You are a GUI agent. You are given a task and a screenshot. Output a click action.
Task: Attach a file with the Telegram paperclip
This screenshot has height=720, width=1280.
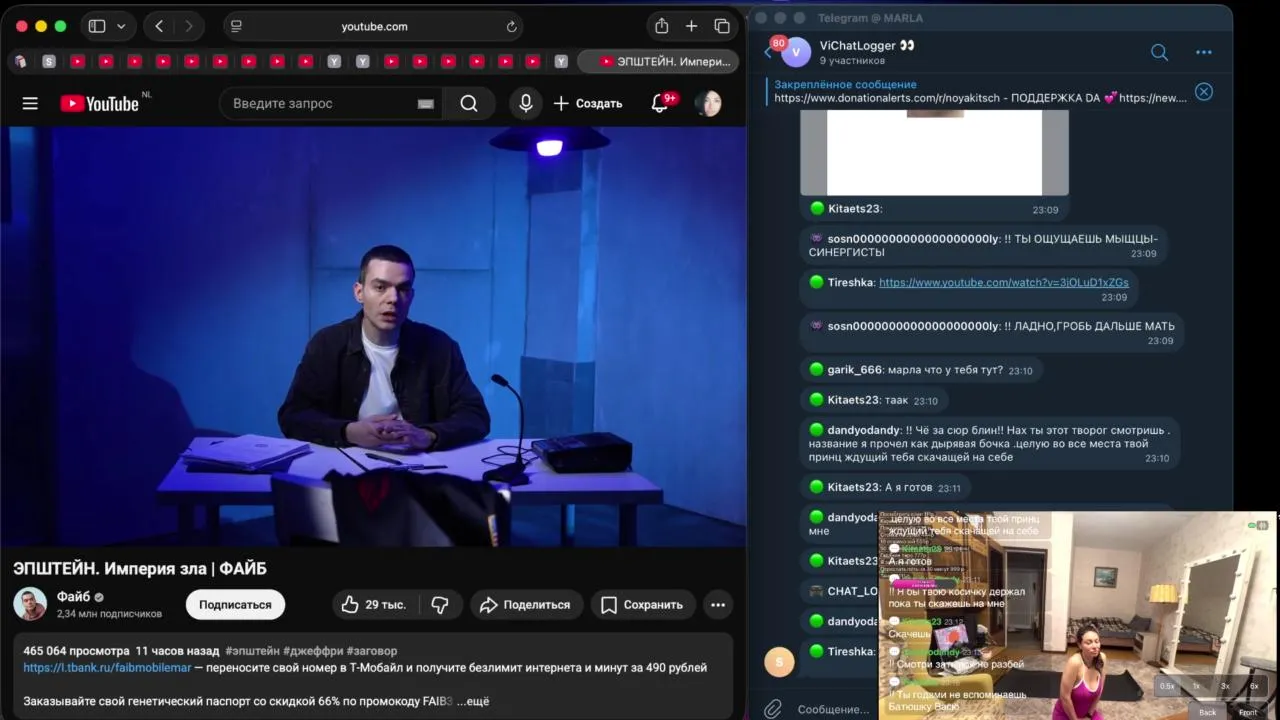772,709
